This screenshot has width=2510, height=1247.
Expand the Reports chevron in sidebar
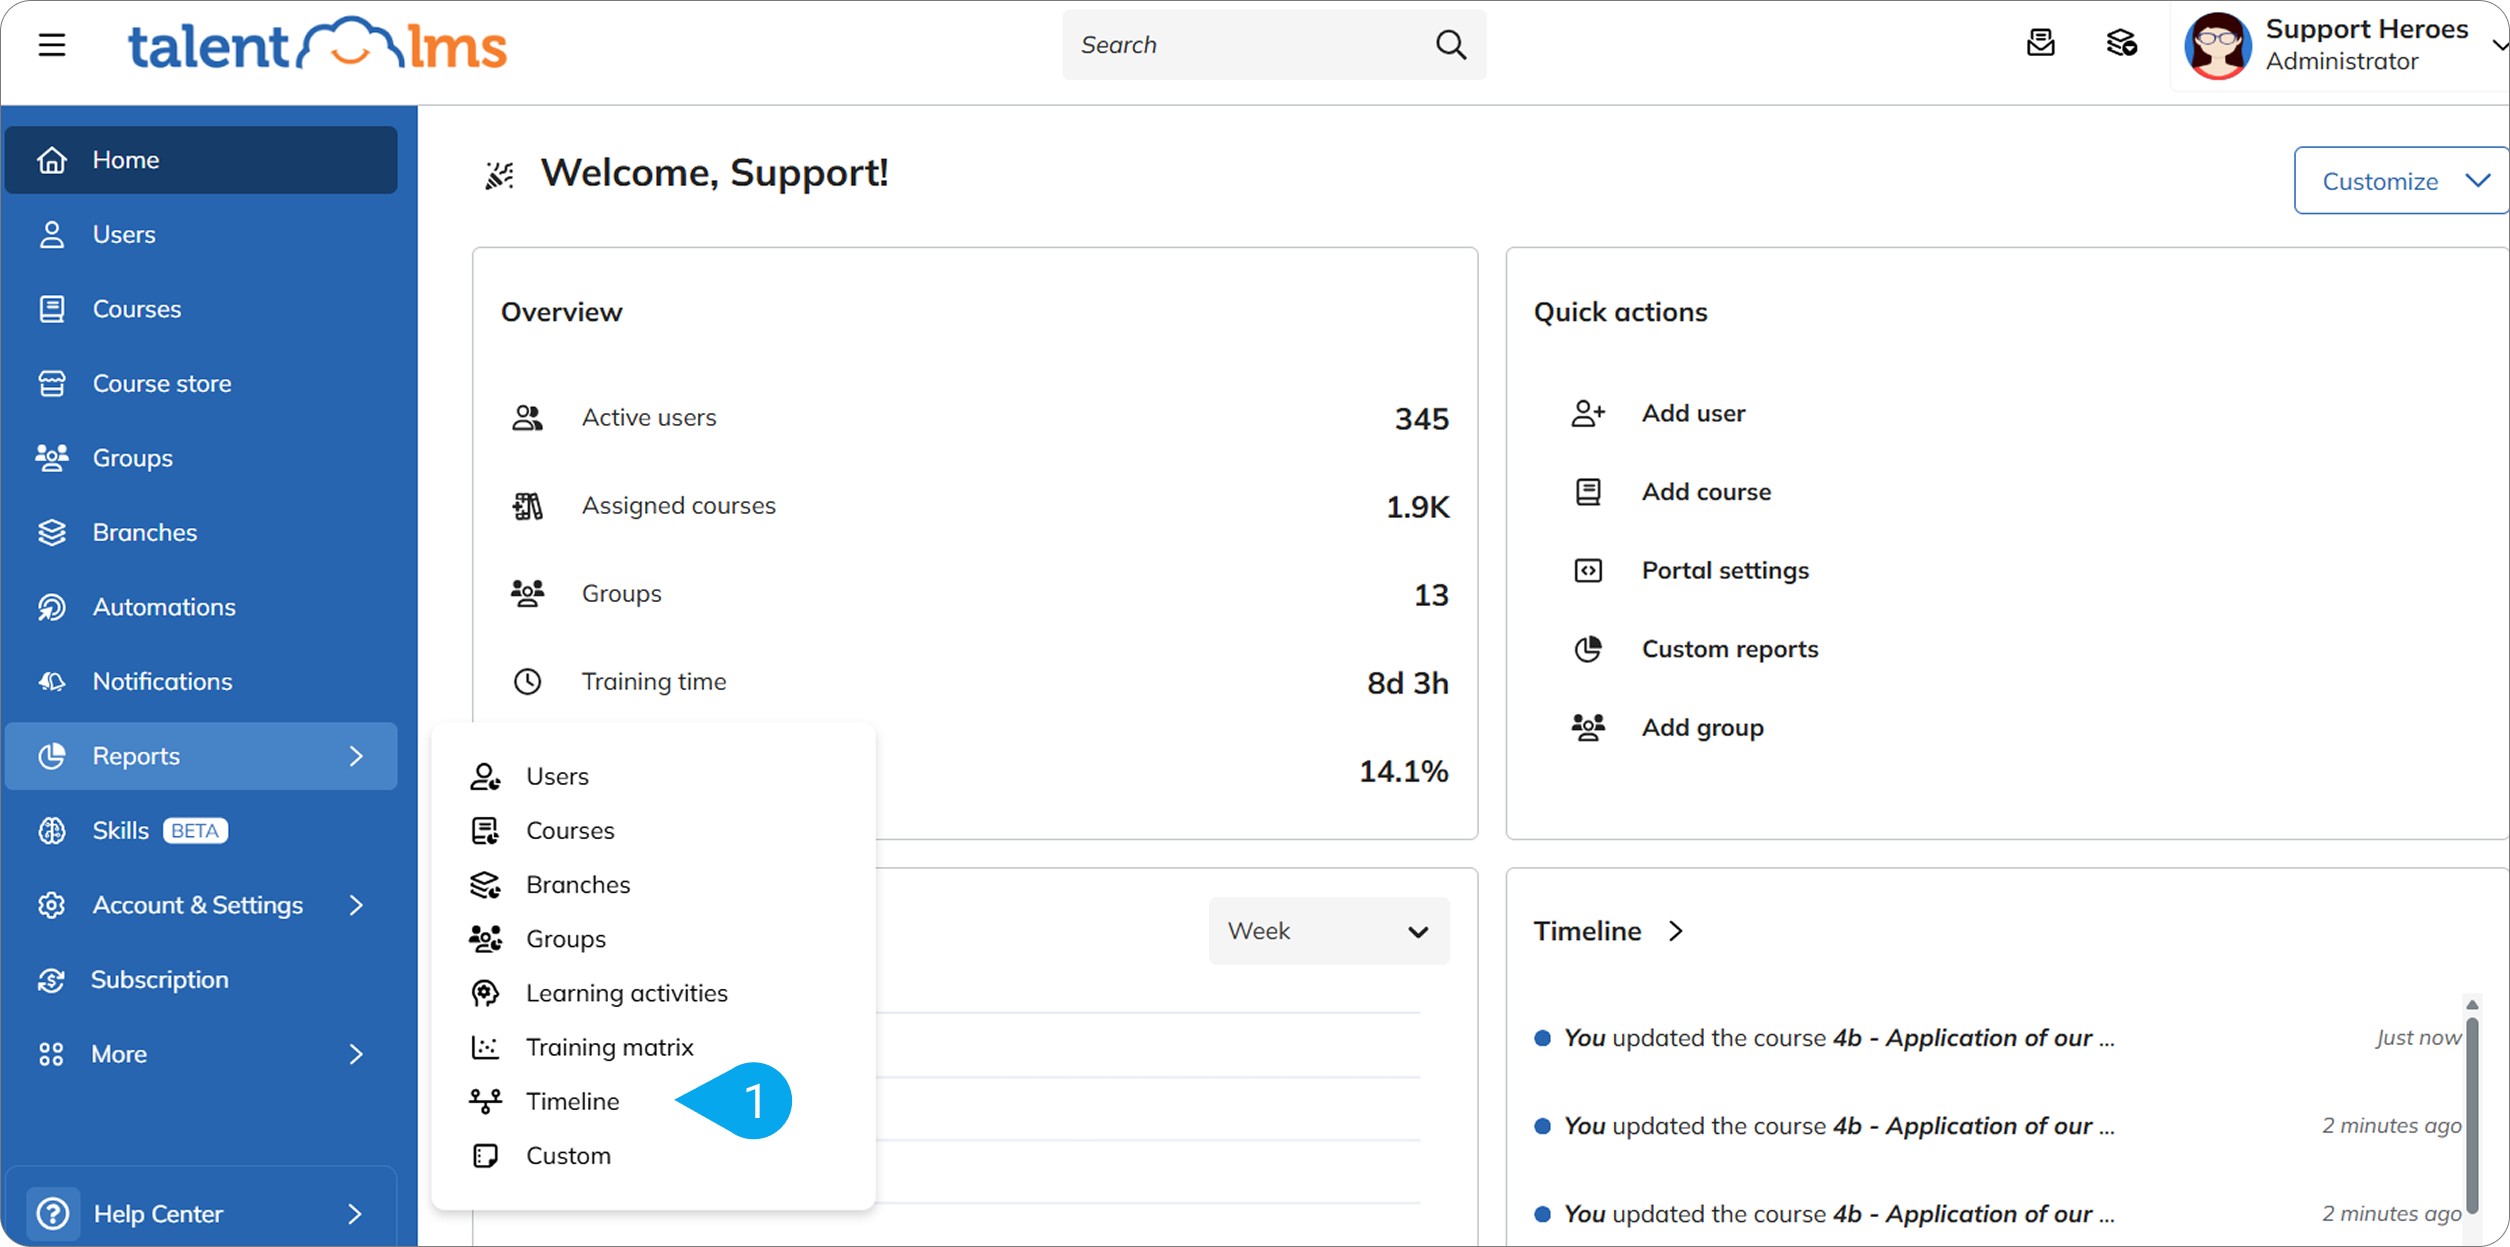(357, 756)
